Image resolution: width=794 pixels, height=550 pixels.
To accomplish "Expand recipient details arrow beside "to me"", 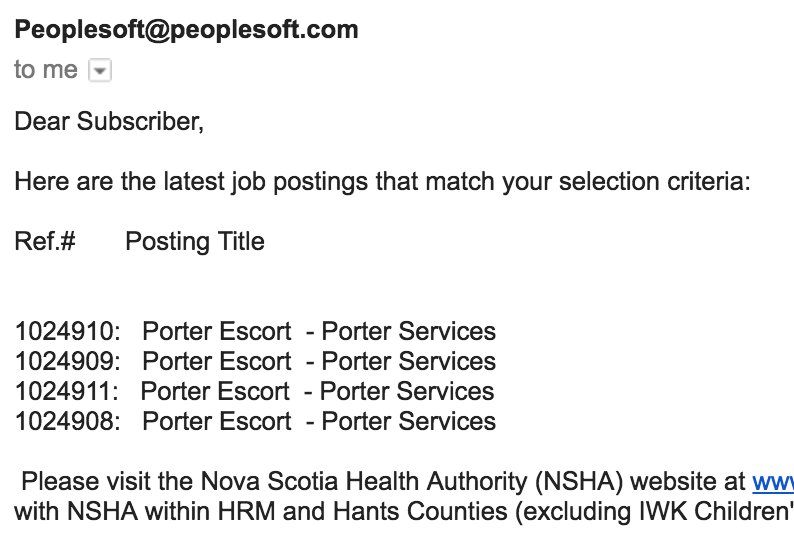I will click(99, 70).
